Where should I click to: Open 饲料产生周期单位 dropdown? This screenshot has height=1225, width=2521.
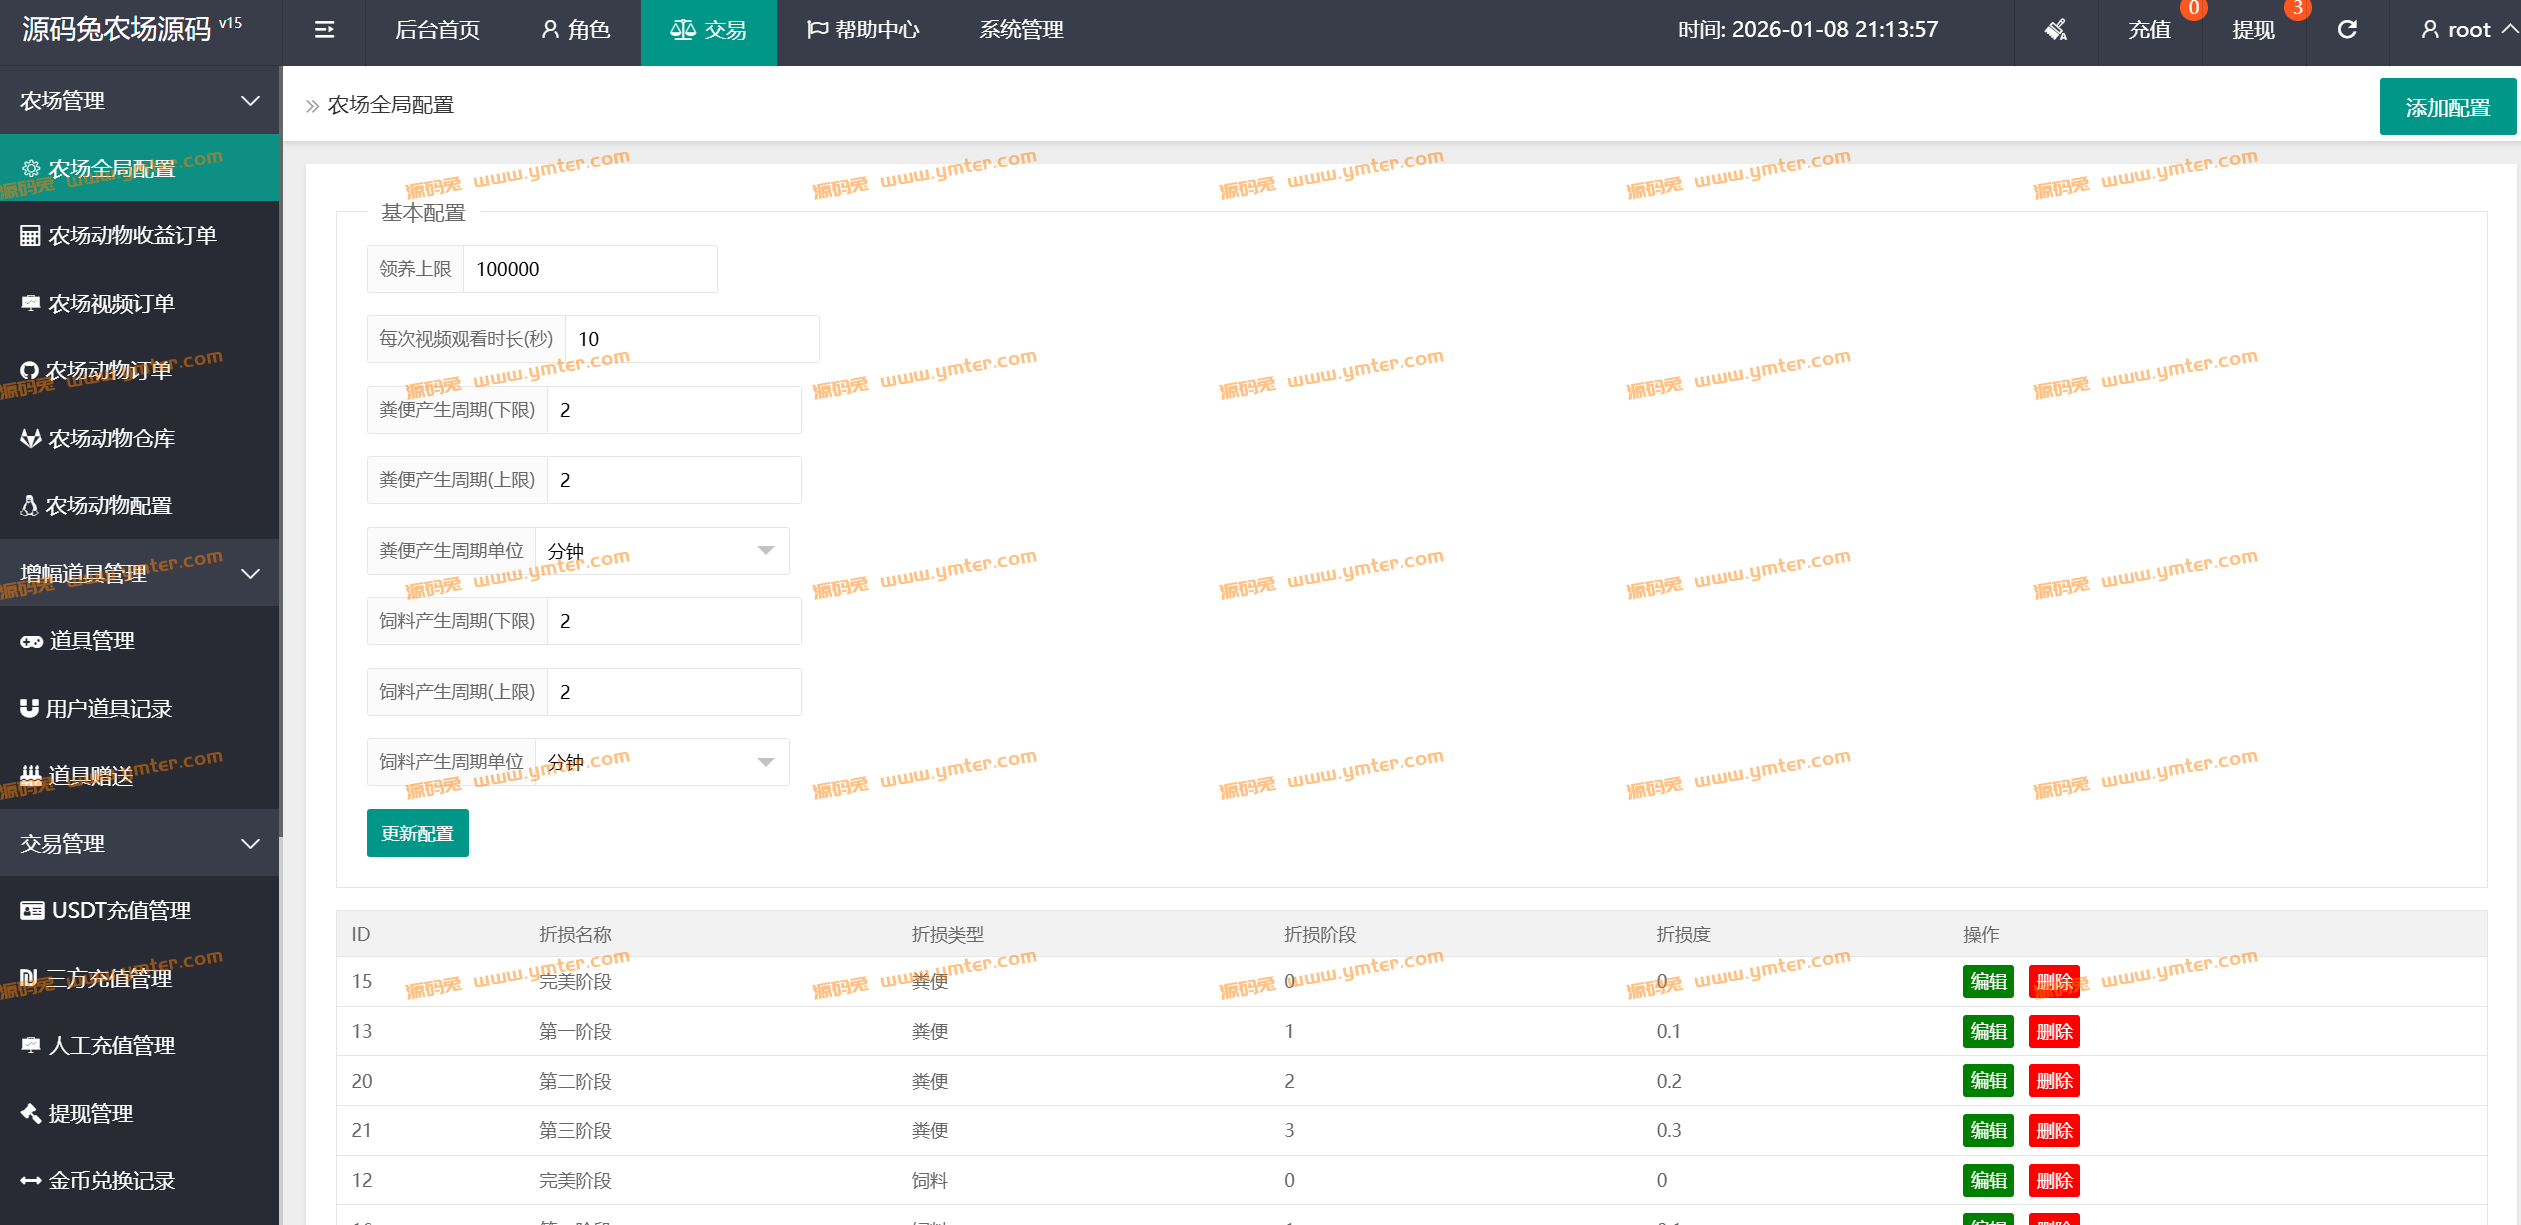tap(661, 762)
